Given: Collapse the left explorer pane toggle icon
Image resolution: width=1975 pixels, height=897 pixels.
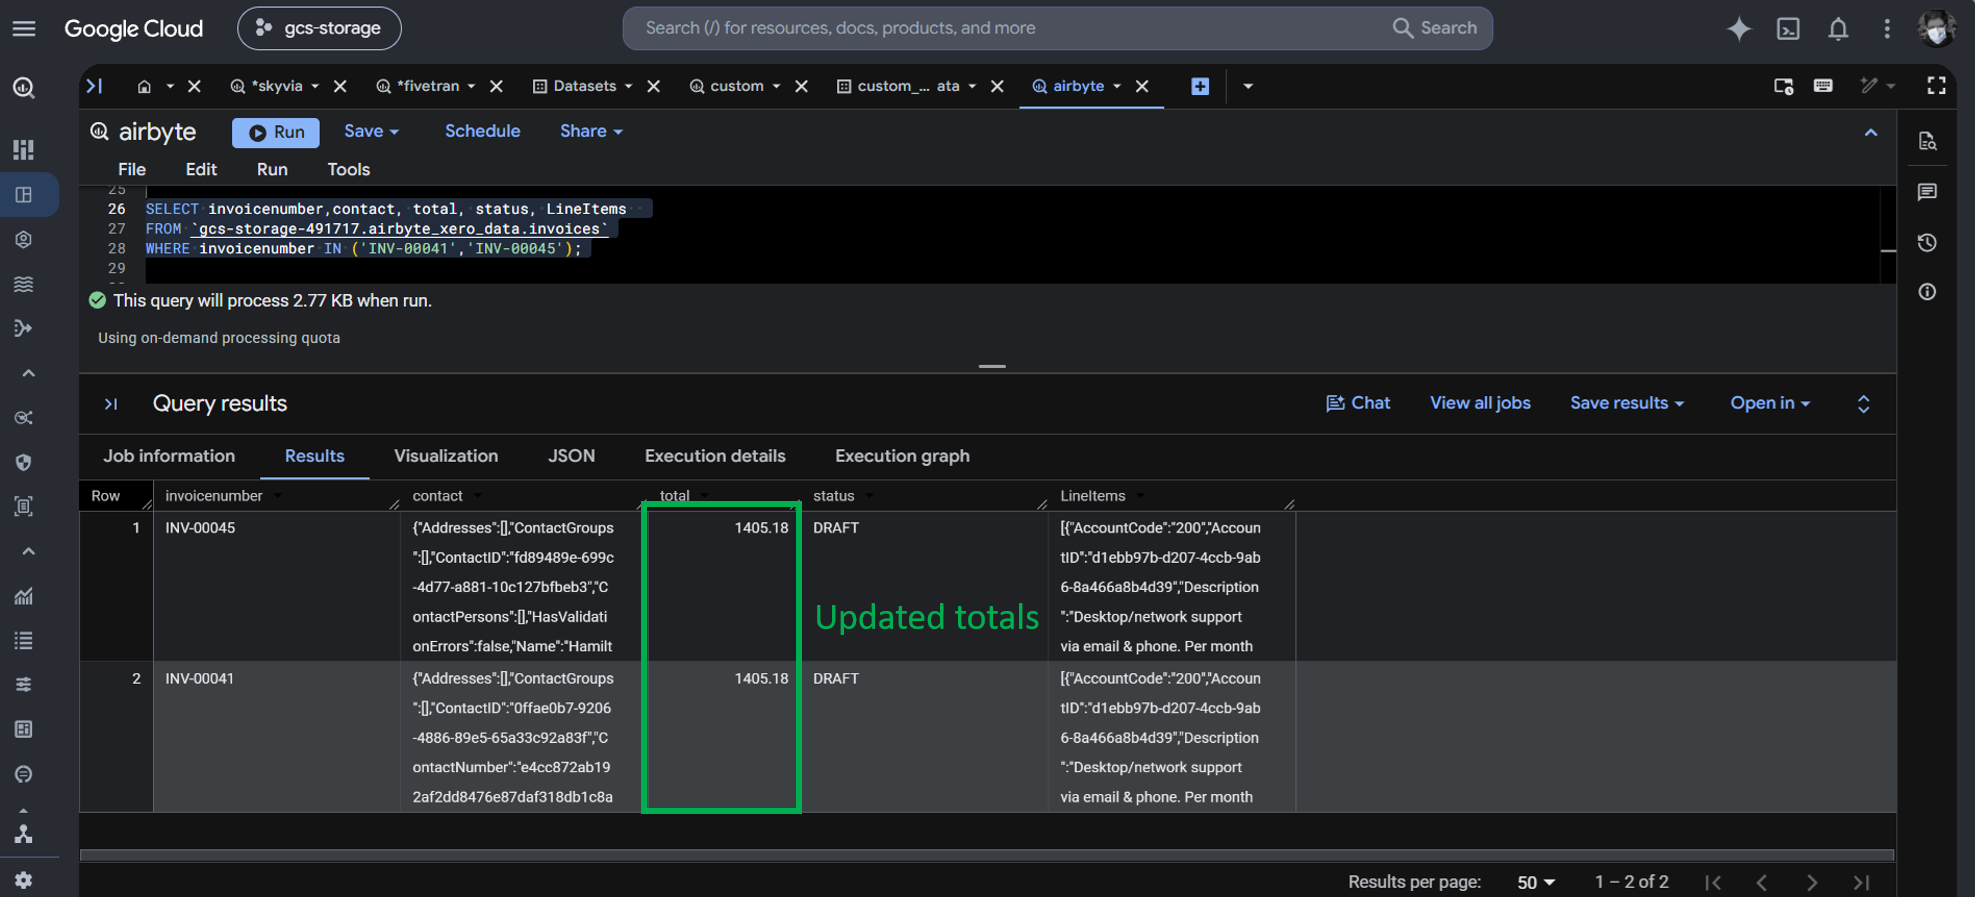Looking at the screenshot, I should pyautogui.click(x=94, y=86).
